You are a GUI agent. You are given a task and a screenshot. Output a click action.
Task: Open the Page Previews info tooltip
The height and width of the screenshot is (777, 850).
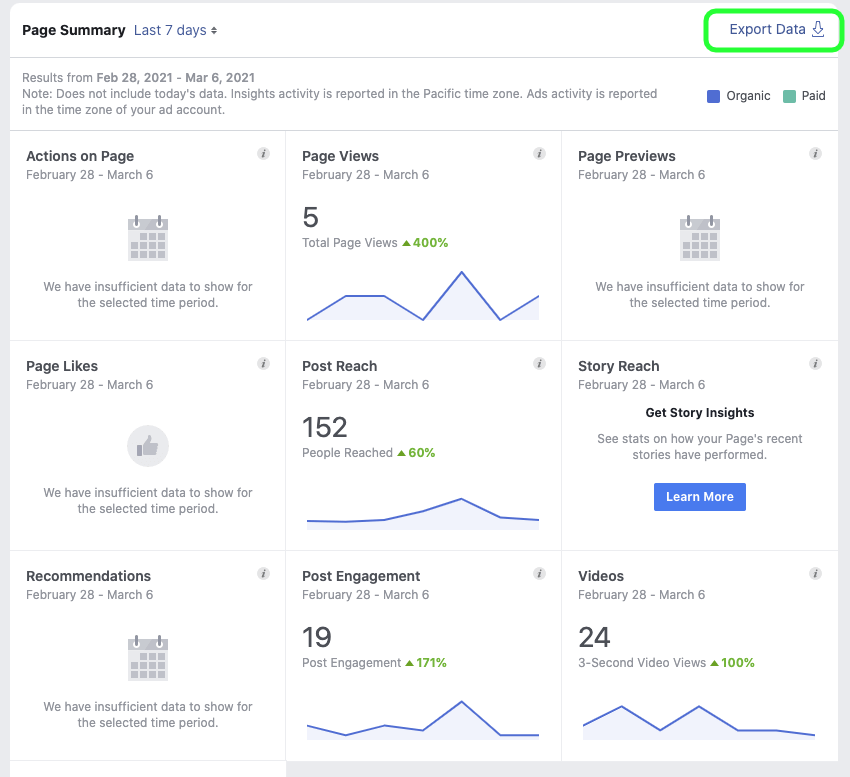point(816,154)
